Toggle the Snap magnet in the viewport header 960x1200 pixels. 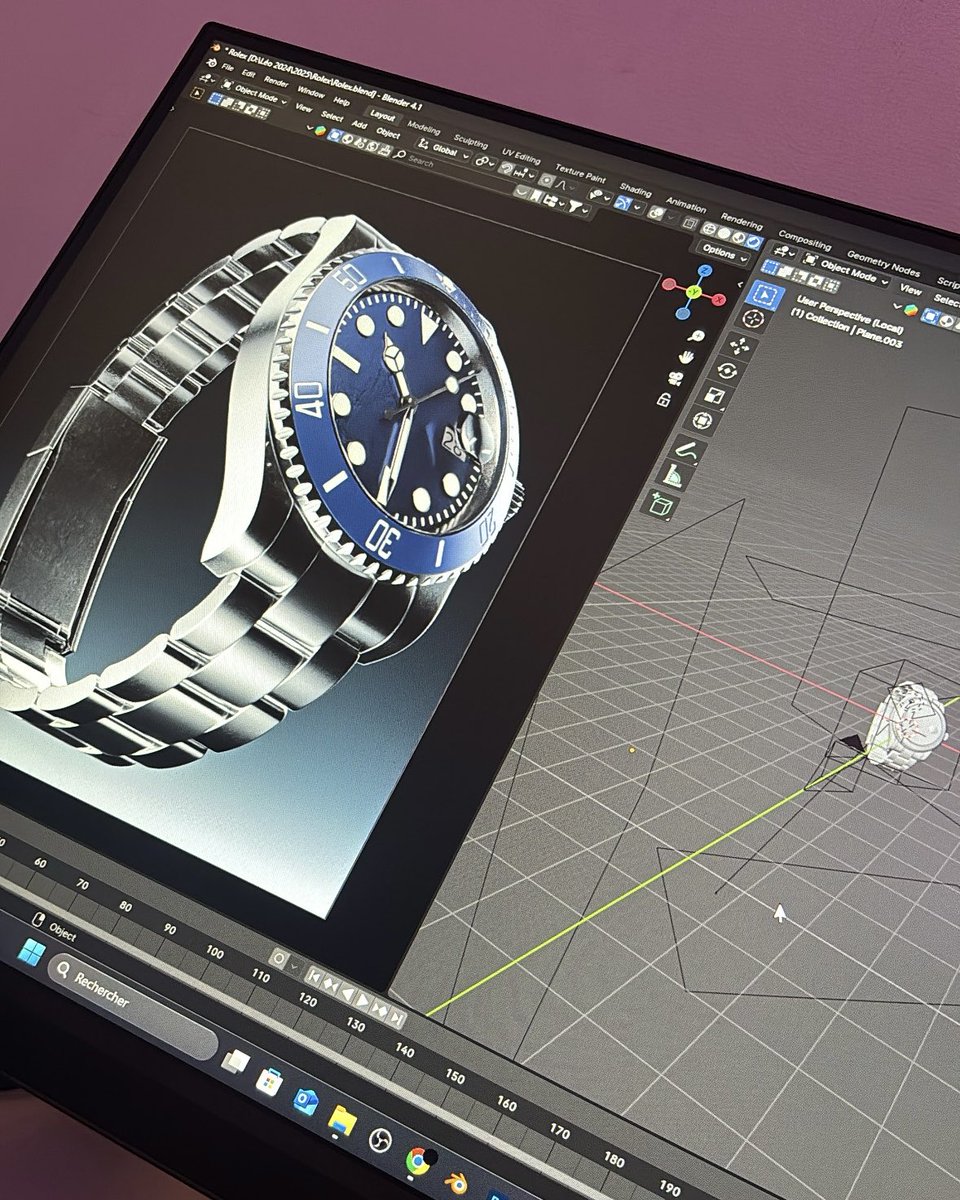click(505, 168)
